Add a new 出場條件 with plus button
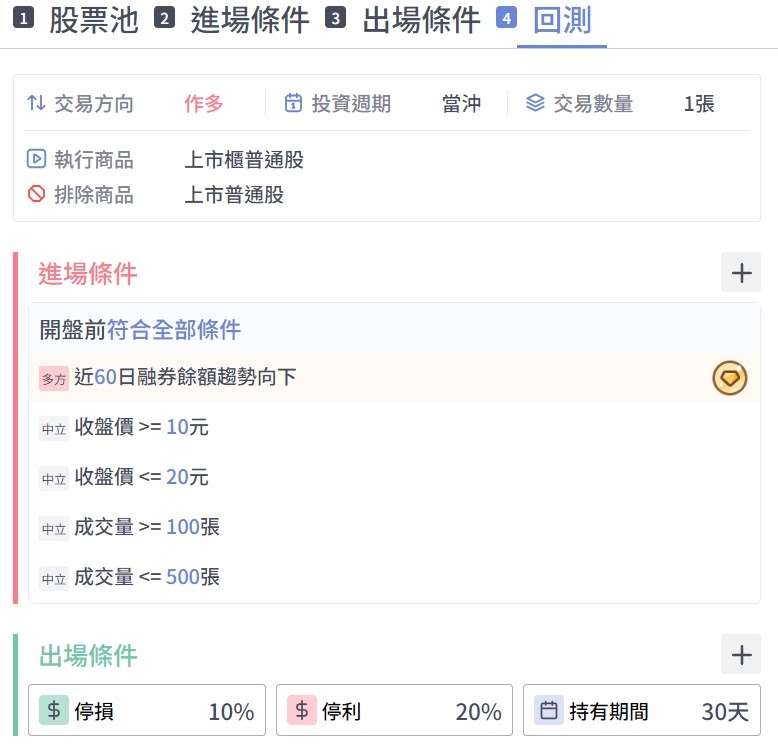Image resolution: width=778 pixels, height=749 pixels. point(741,655)
